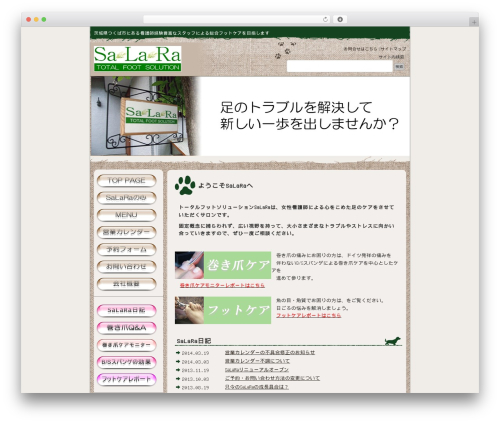This screenshot has height=423, width=500.
Task: Open the red 巻き爪ケアモニターレポートはこちら link
Action: [x=222, y=285]
